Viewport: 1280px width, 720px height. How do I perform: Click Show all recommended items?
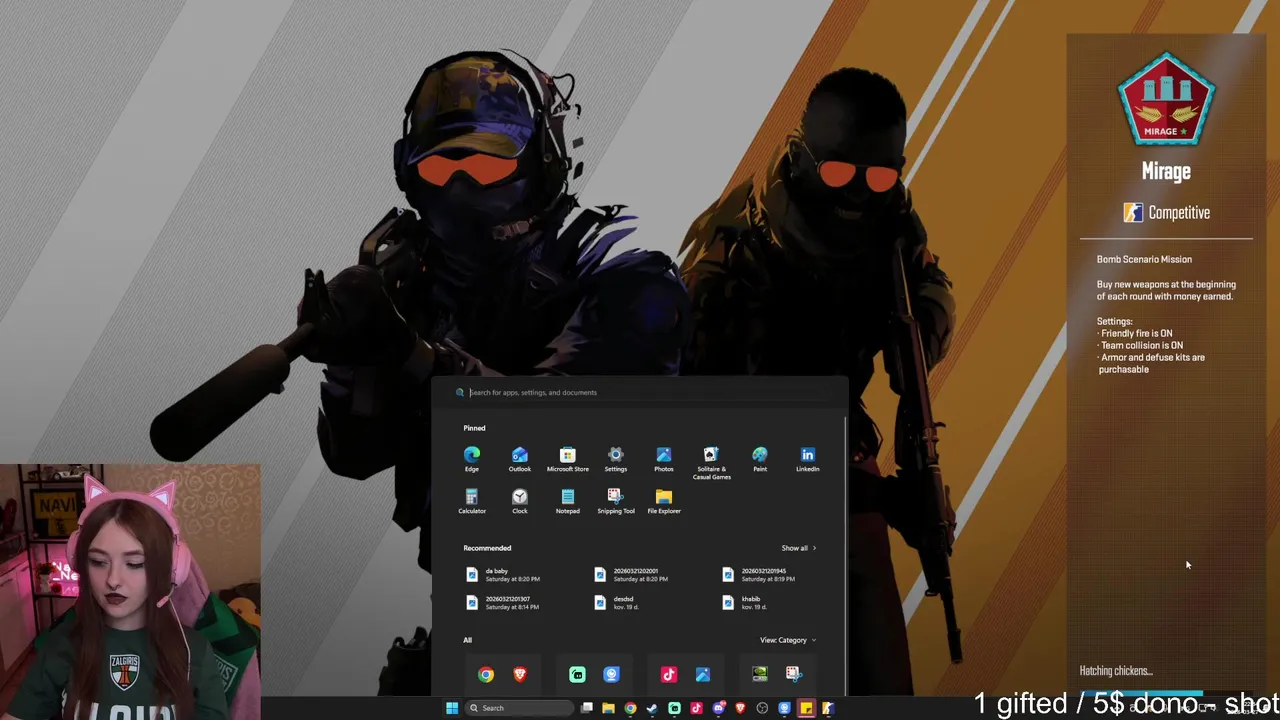[x=799, y=548]
